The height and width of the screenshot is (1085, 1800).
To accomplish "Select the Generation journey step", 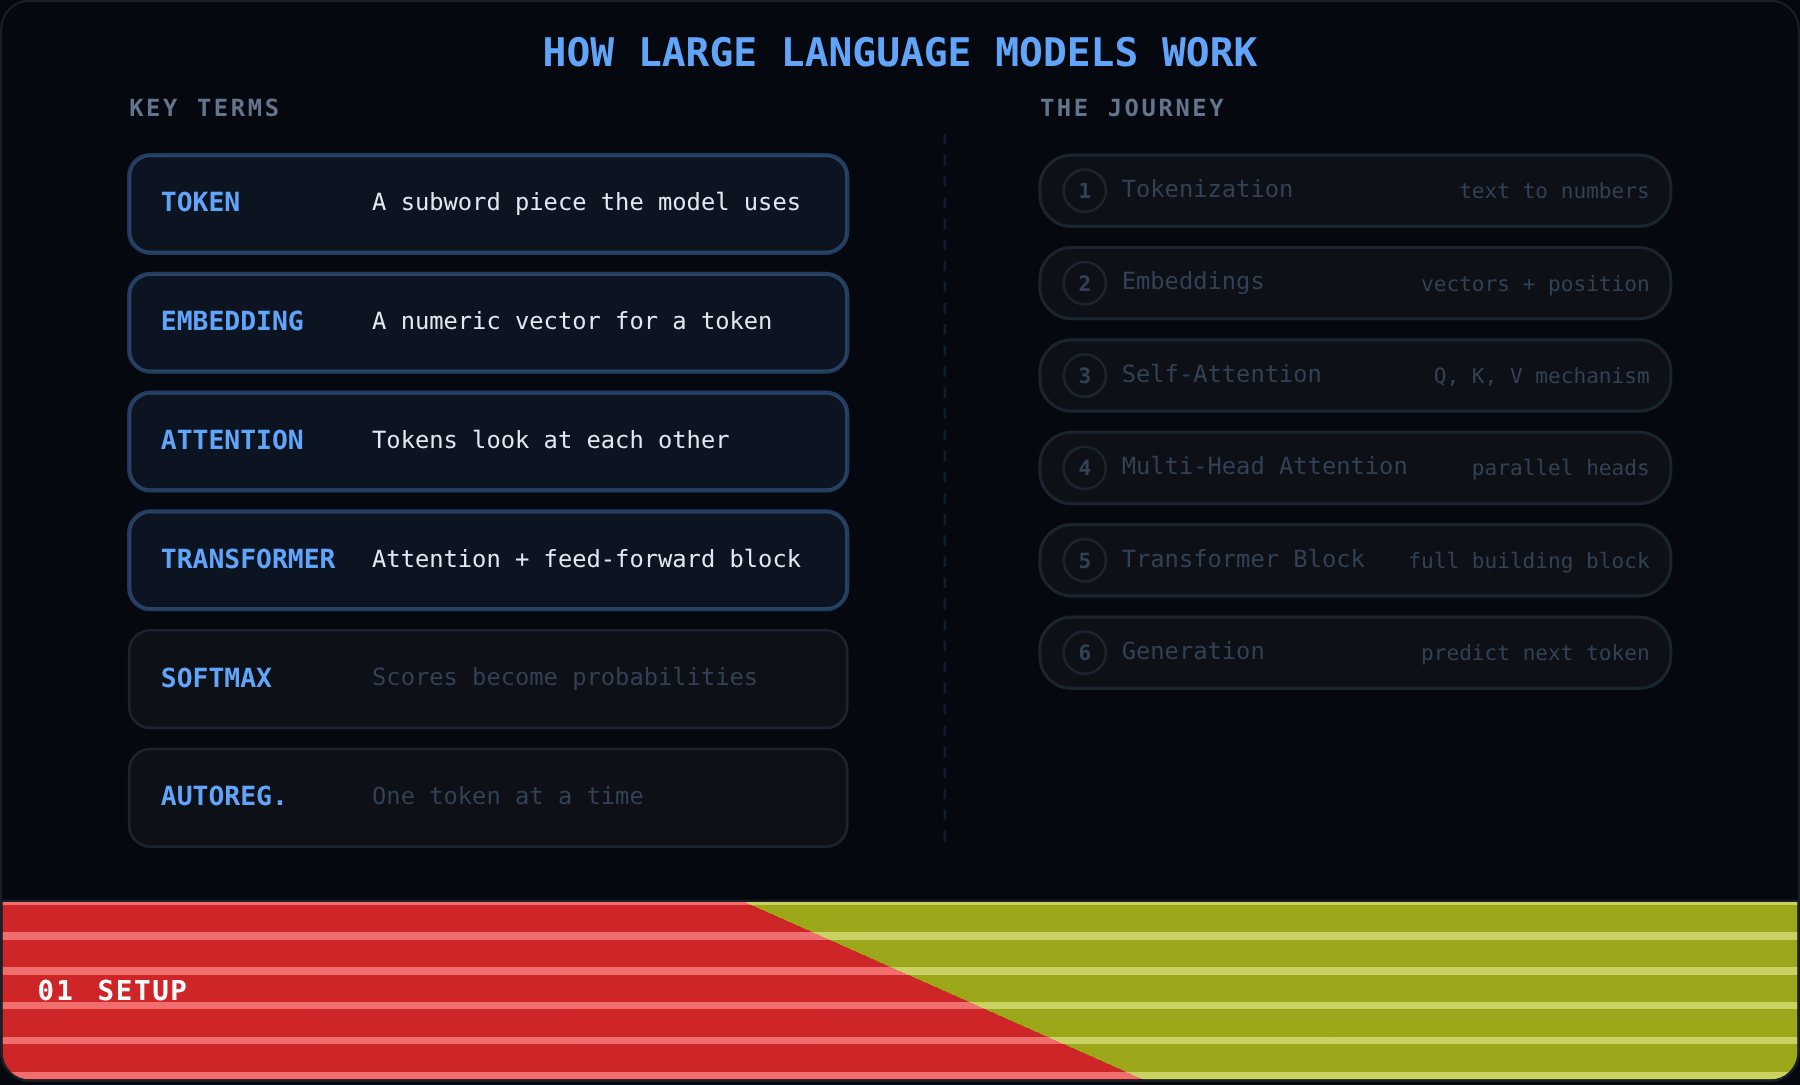I will (x=1355, y=653).
